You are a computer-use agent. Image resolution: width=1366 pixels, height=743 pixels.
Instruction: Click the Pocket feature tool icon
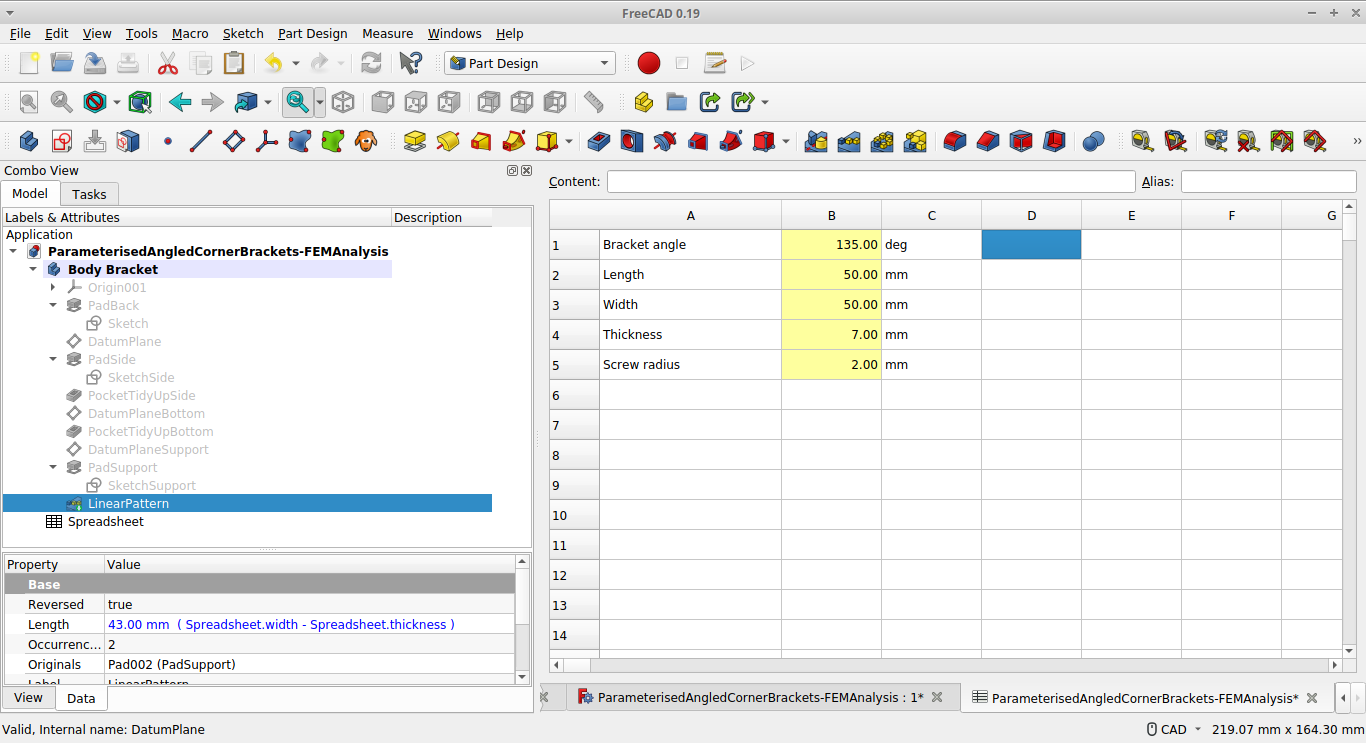(x=599, y=142)
